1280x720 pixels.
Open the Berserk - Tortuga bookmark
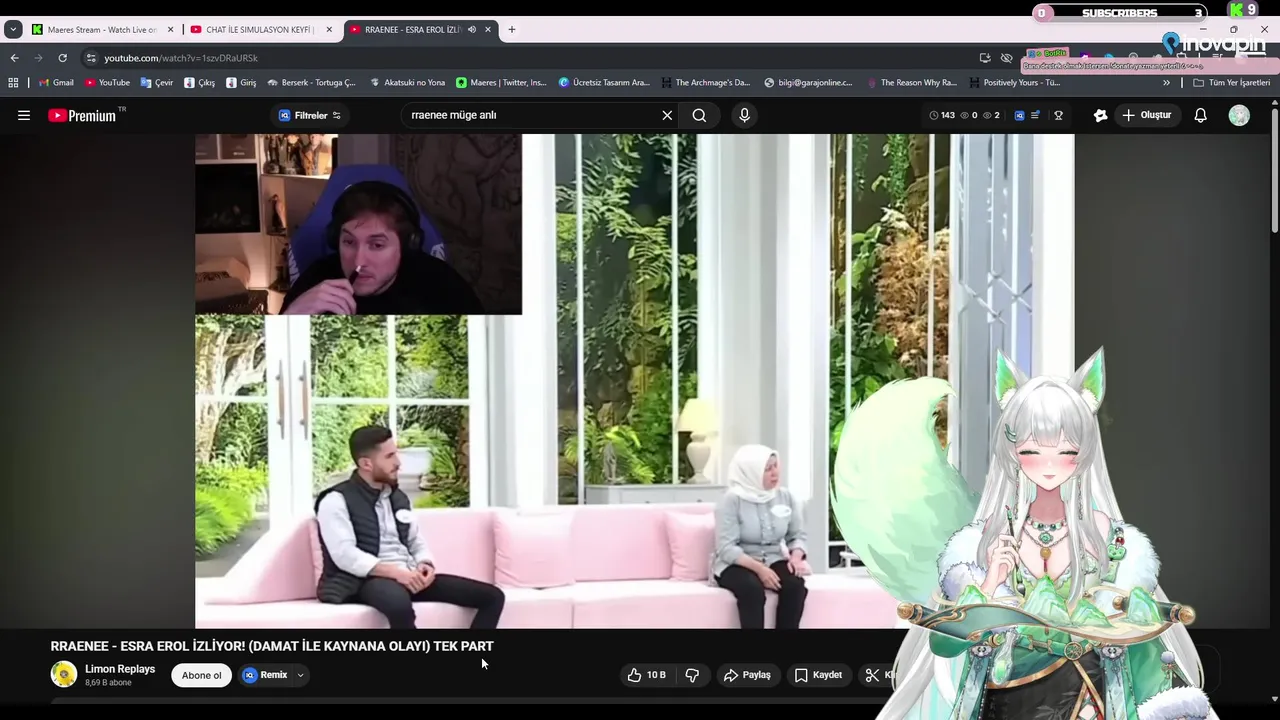tap(311, 83)
